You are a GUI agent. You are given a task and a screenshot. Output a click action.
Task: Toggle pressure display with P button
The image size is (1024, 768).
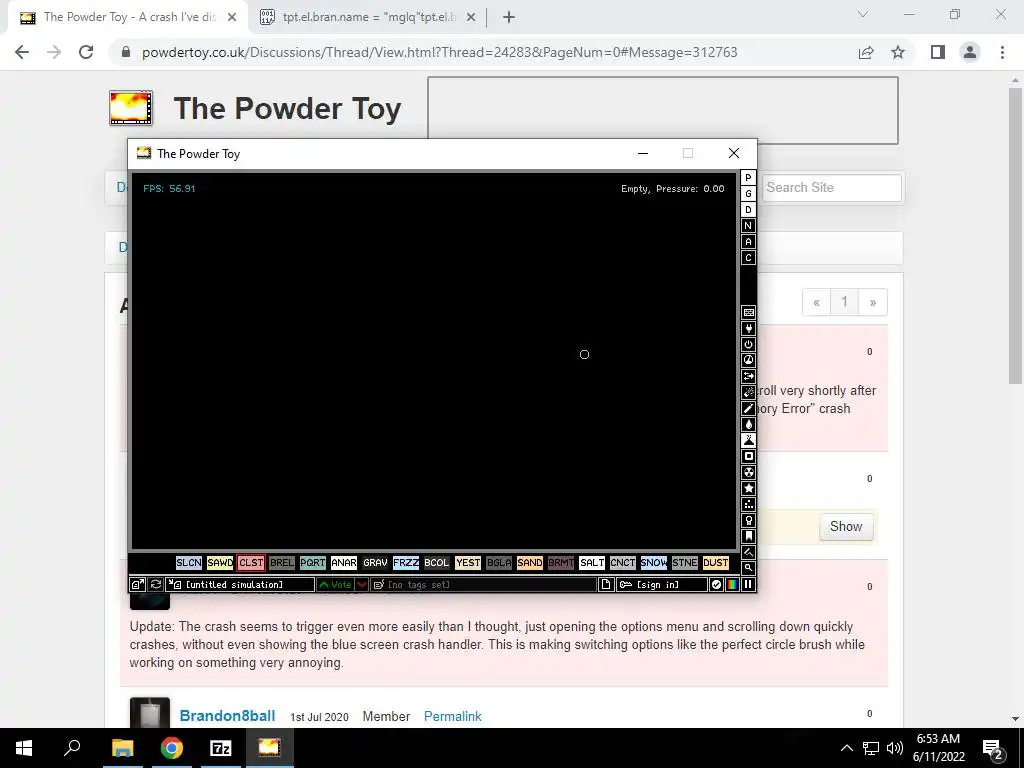748,178
